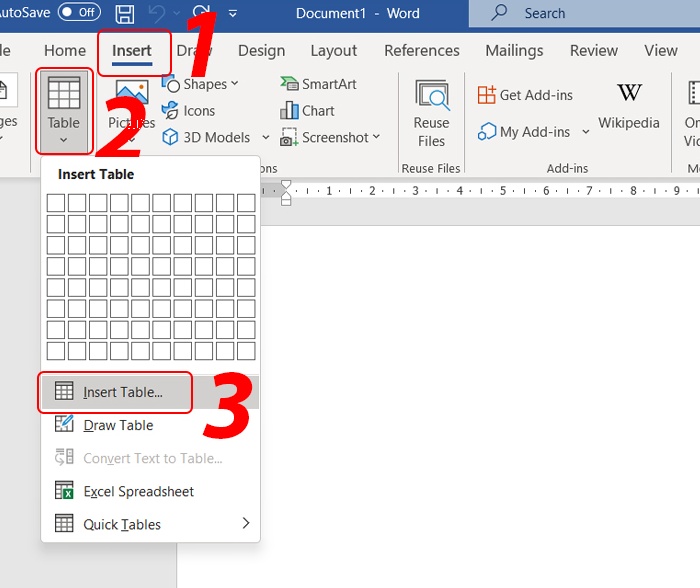The height and width of the screenshot is (588, 700).
Task: Click the Insert Table menu icon
Action: (x=64, y=391)
